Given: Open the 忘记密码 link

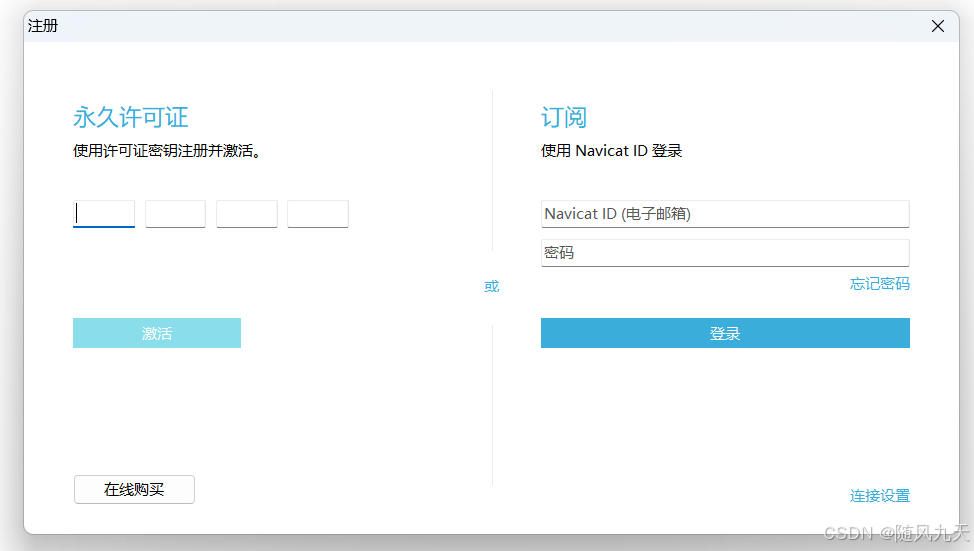Looking at the screenshot, I should pyautogui.click(x=880, y=284).
